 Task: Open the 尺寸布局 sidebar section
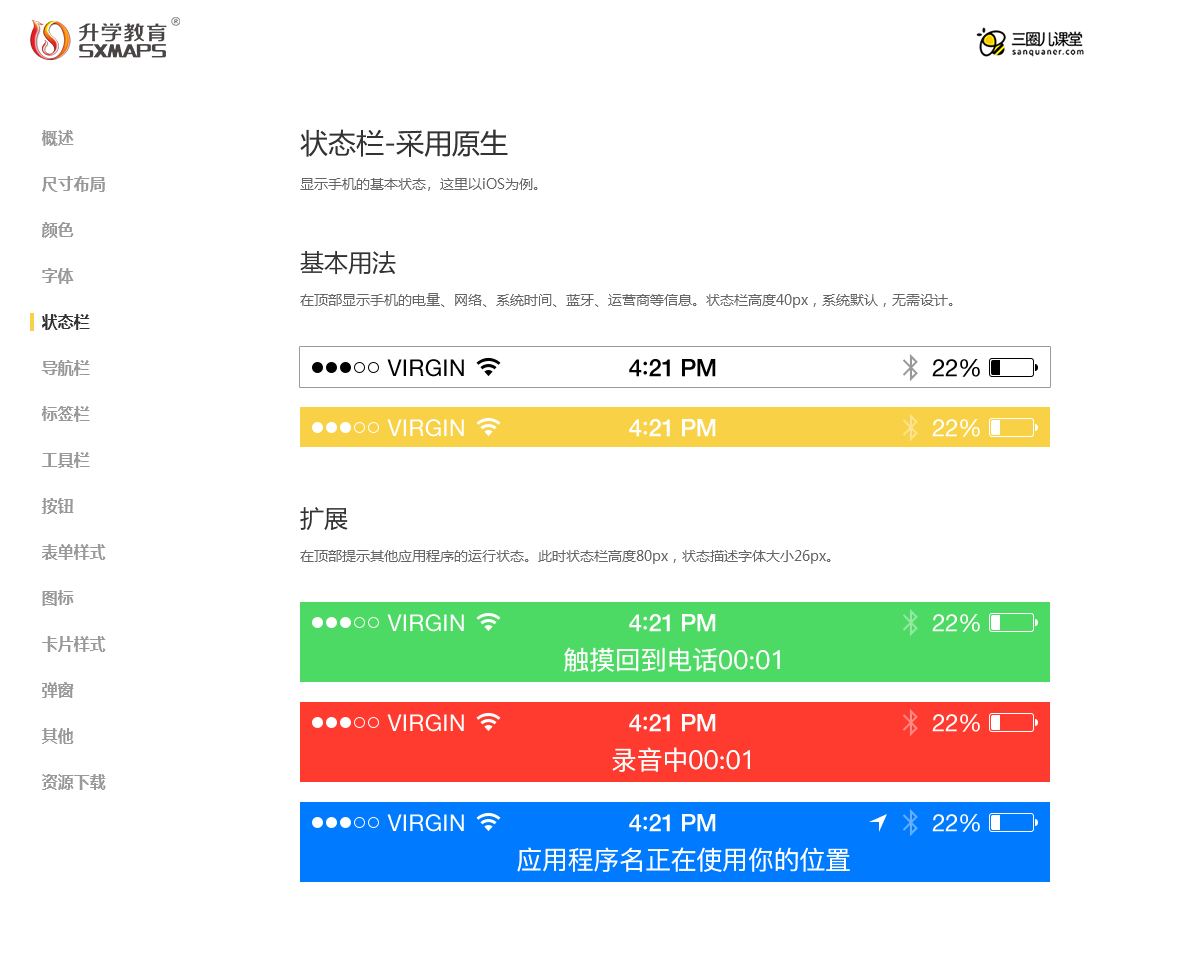pyautogui.click(x=73, y=184)
